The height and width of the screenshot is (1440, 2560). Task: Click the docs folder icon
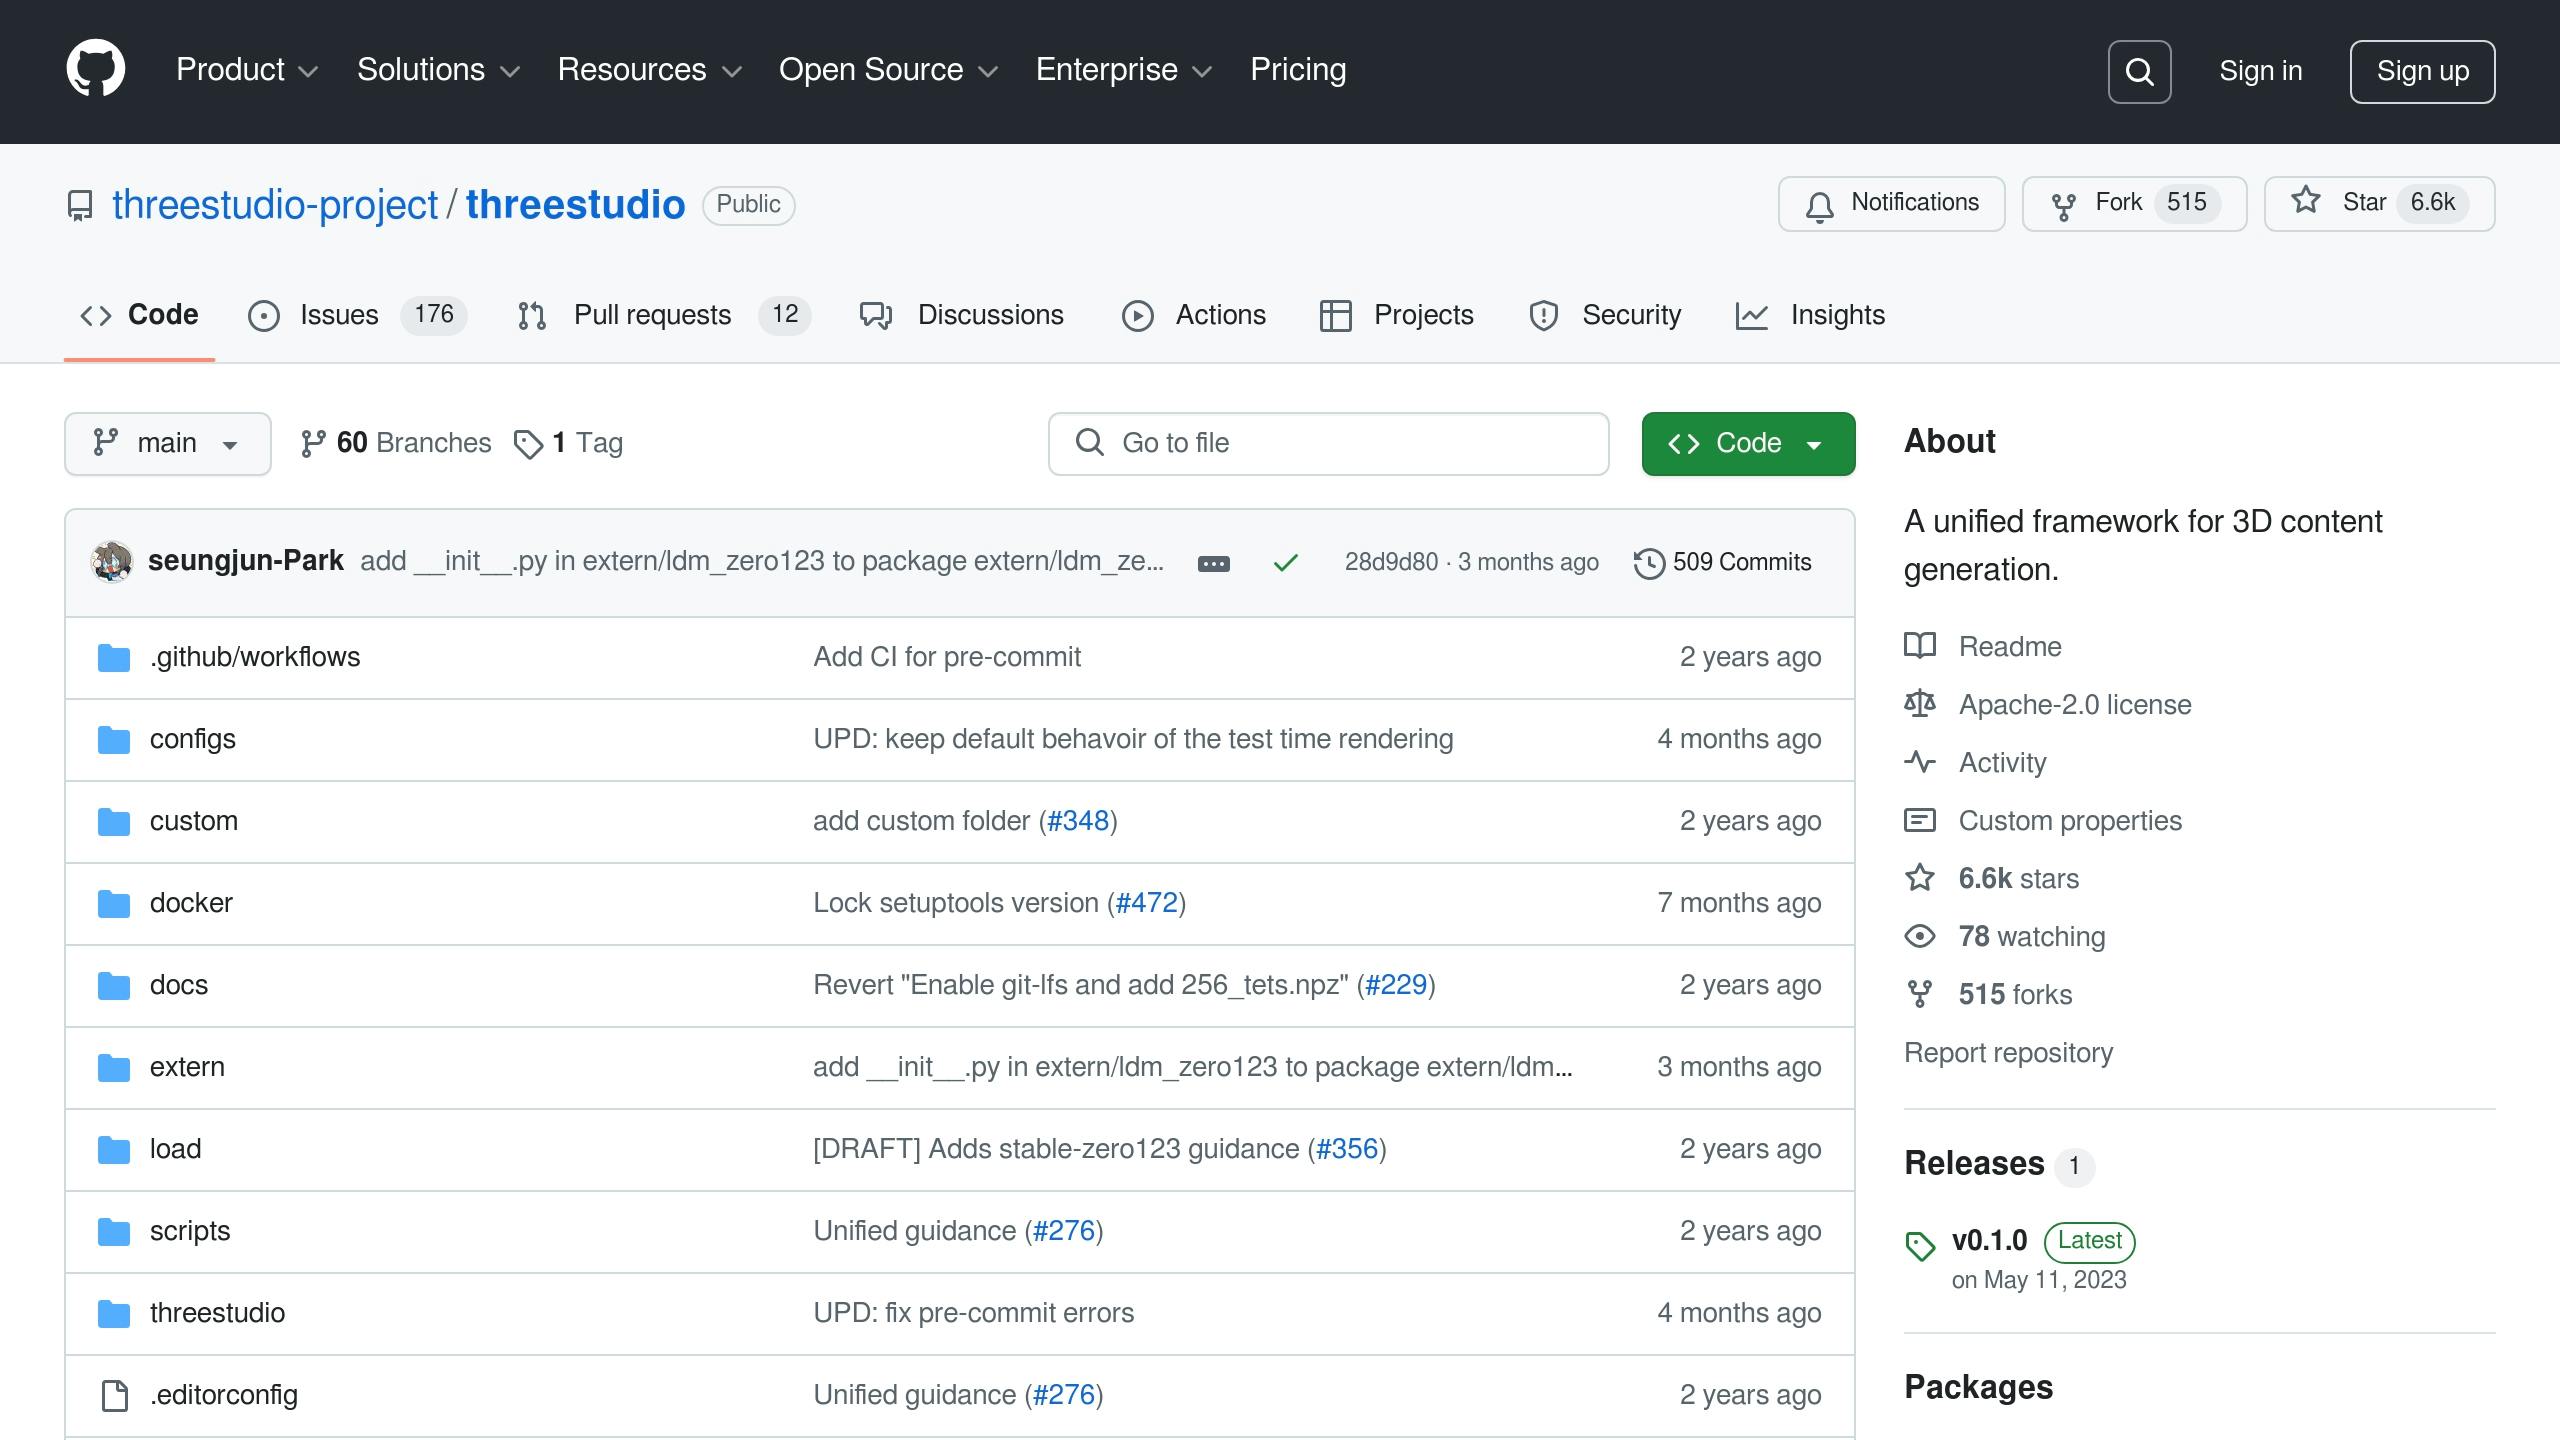pos(114,985)
